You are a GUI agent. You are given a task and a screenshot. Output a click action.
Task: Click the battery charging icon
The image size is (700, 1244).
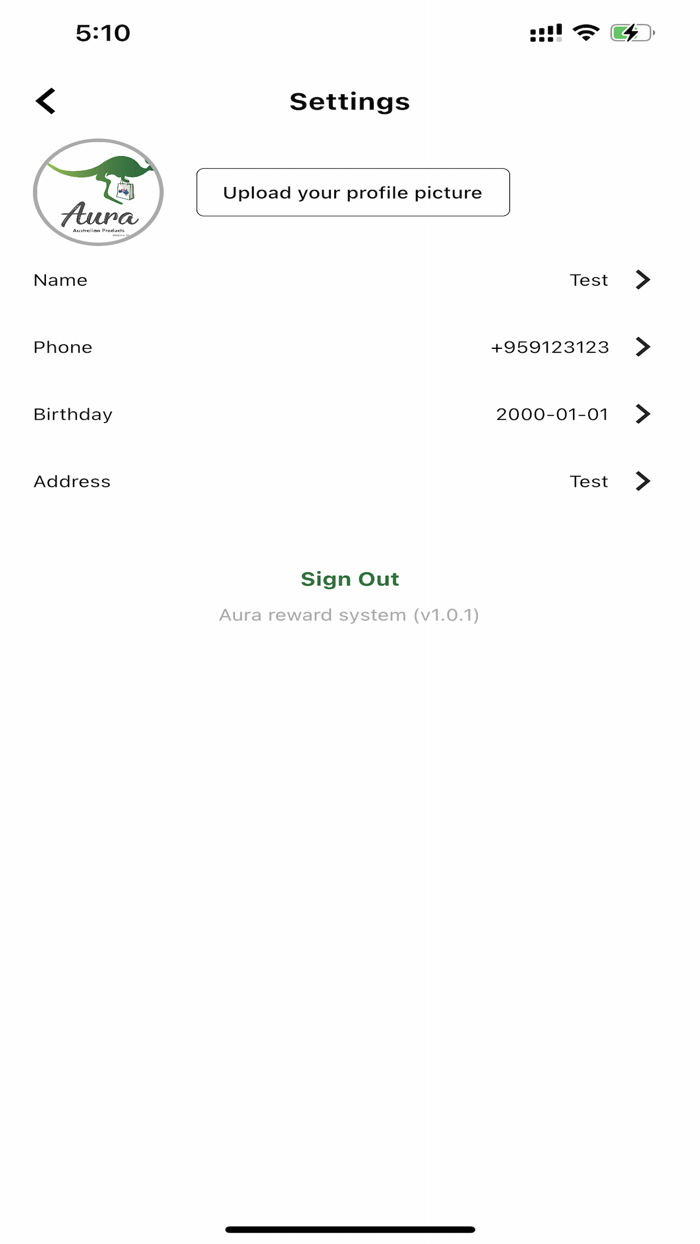point(630,32)
